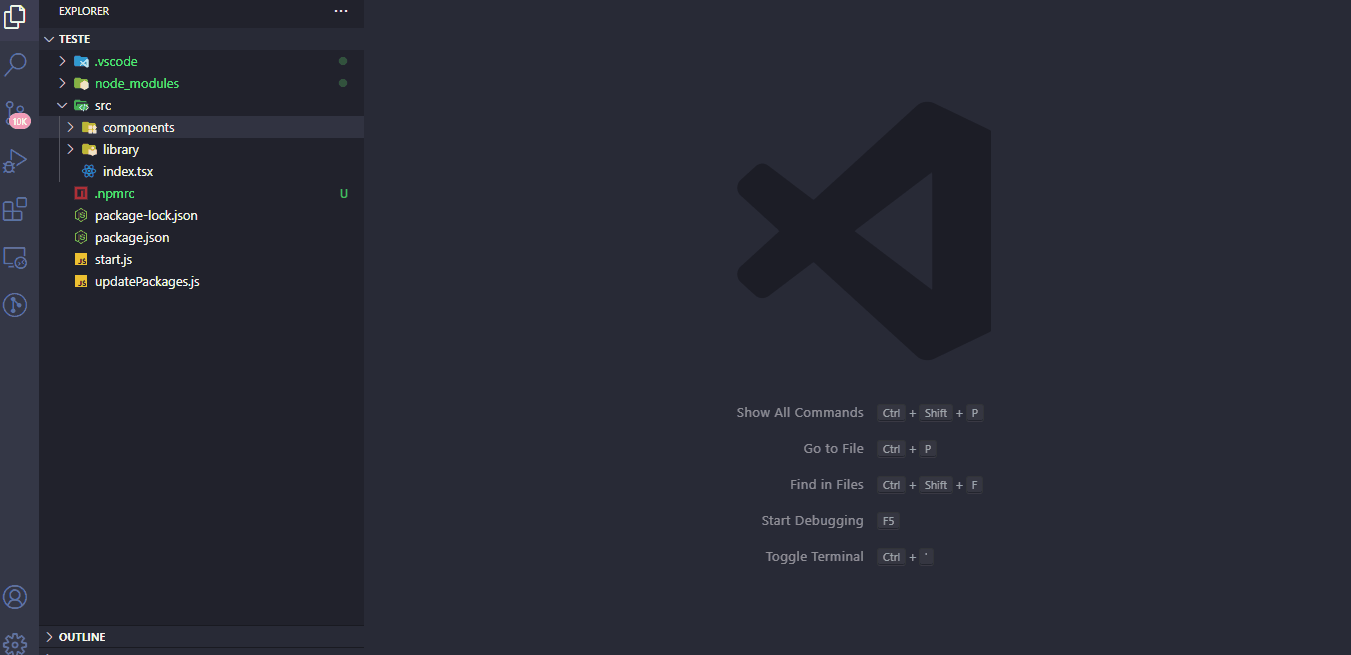The width and height of the screenshot is (1351, 655).
Task: Collapse the TESTE root folder chevron
Action: coord(49,39)
